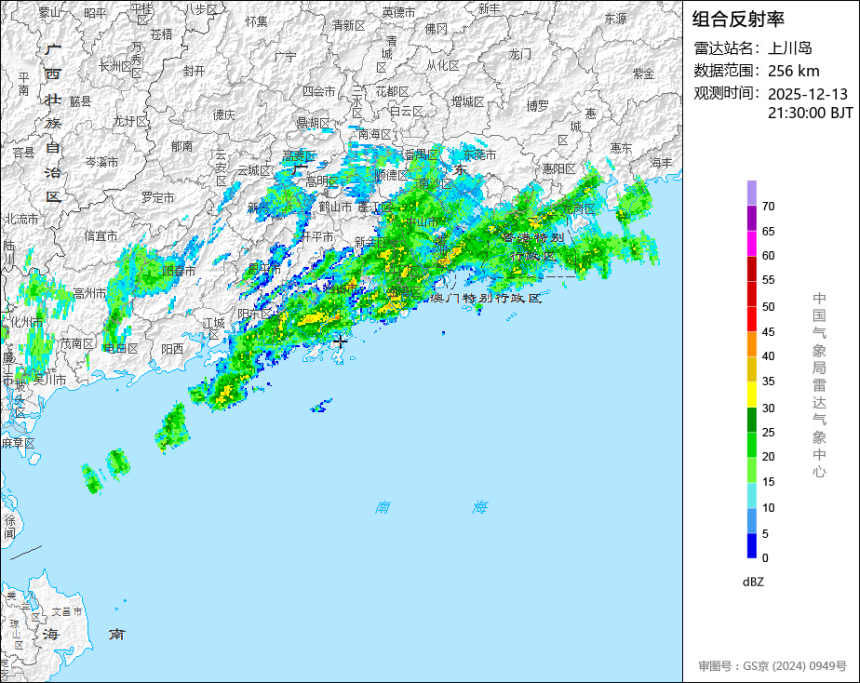Click the 海丰 county label
Image resolution: width=860 pixels, height=683 pixels.
661,162
